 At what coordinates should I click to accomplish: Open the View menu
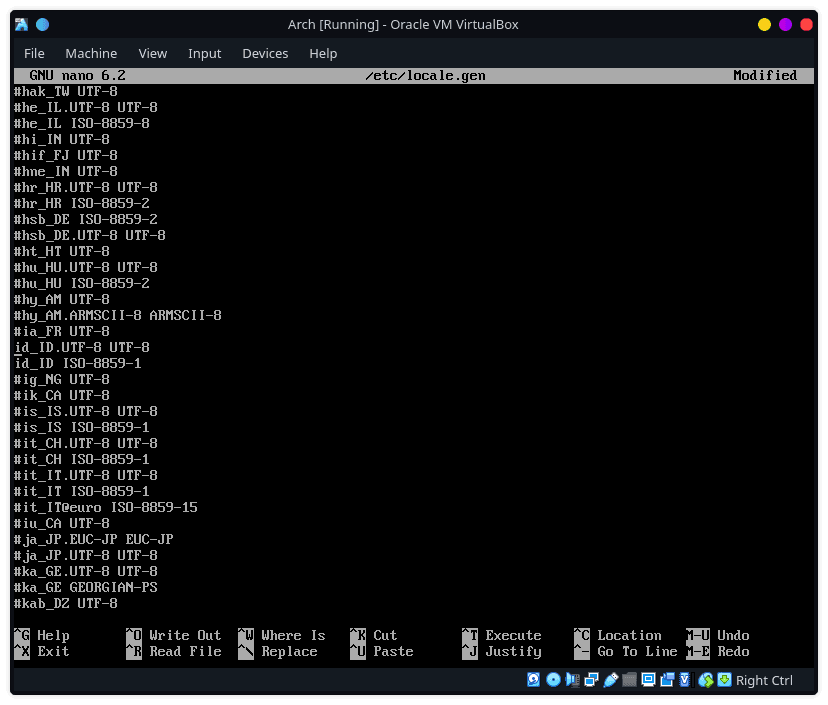(153, 53)
